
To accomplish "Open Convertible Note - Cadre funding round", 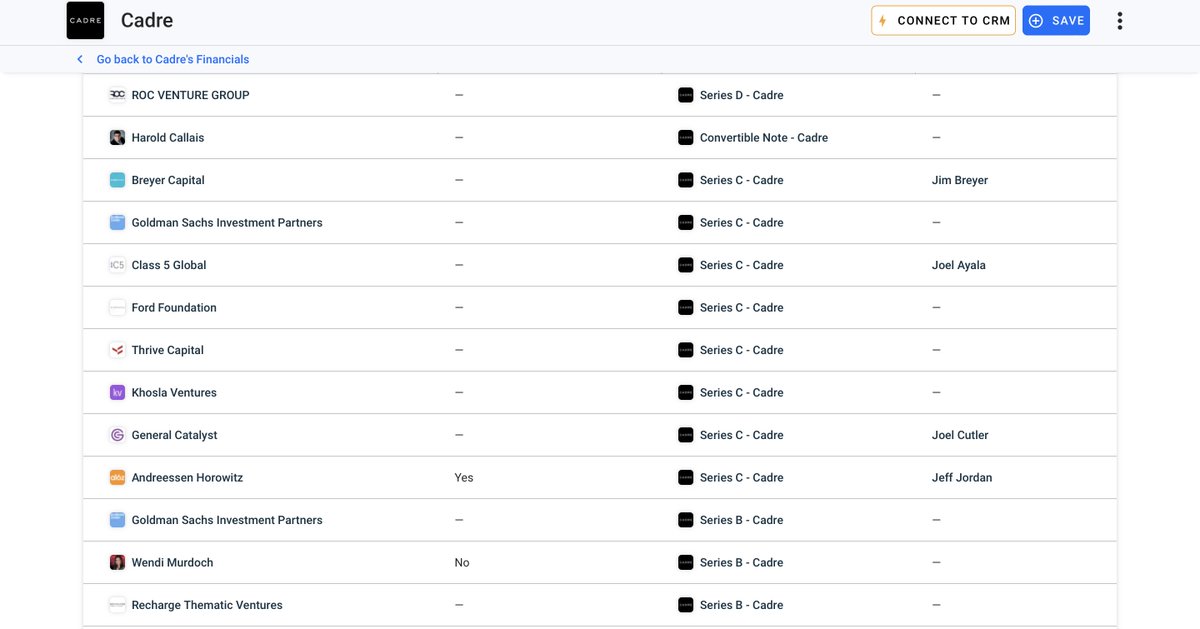I will coord(763,138).
